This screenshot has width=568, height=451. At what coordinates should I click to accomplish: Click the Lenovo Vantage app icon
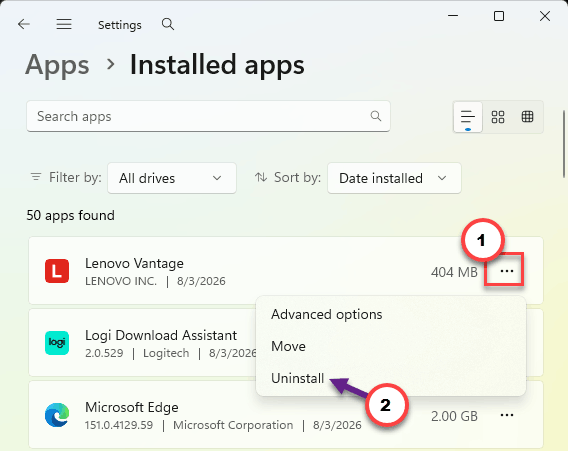pos(57,271)
